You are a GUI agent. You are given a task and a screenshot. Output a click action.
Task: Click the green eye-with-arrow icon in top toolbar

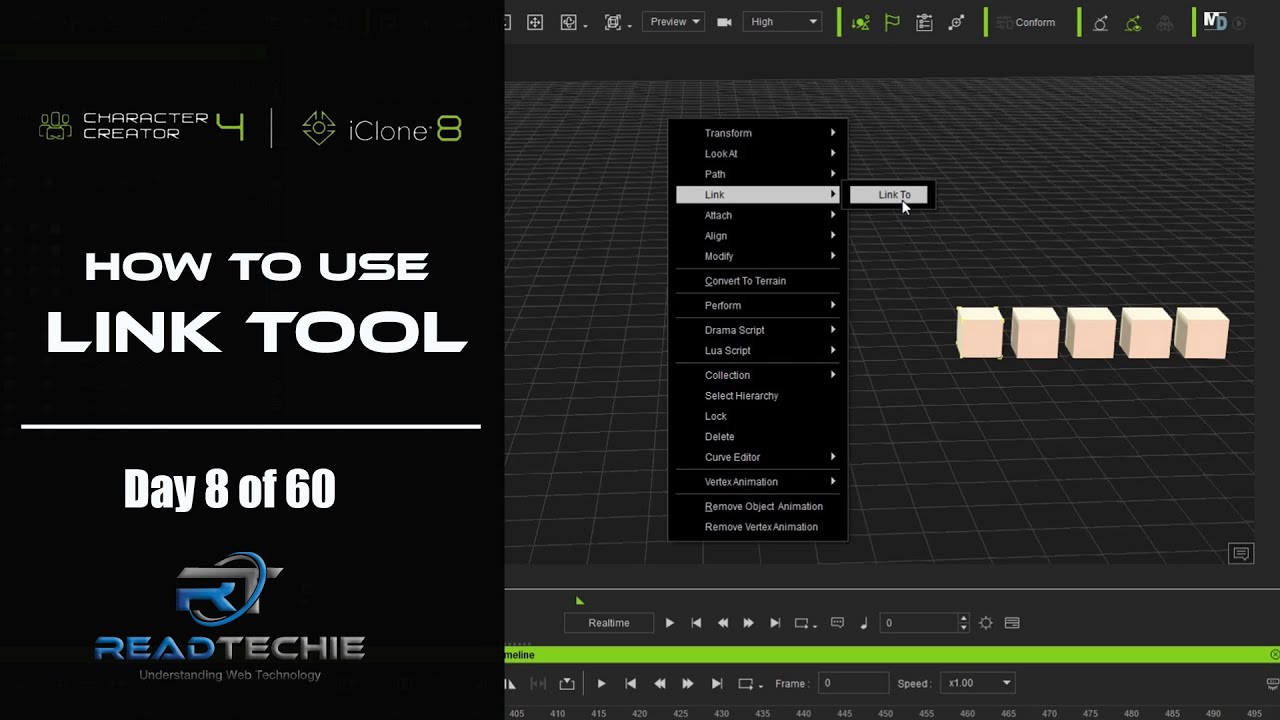point(1133,22)
